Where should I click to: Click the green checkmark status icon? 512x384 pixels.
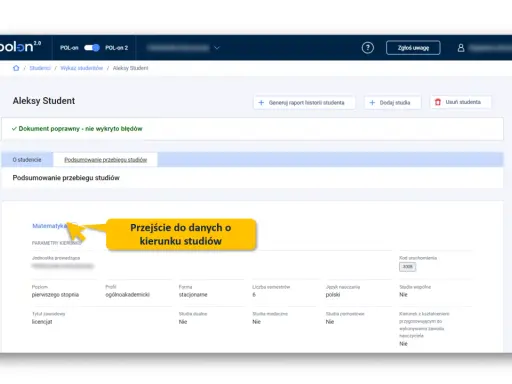[14, 129]
